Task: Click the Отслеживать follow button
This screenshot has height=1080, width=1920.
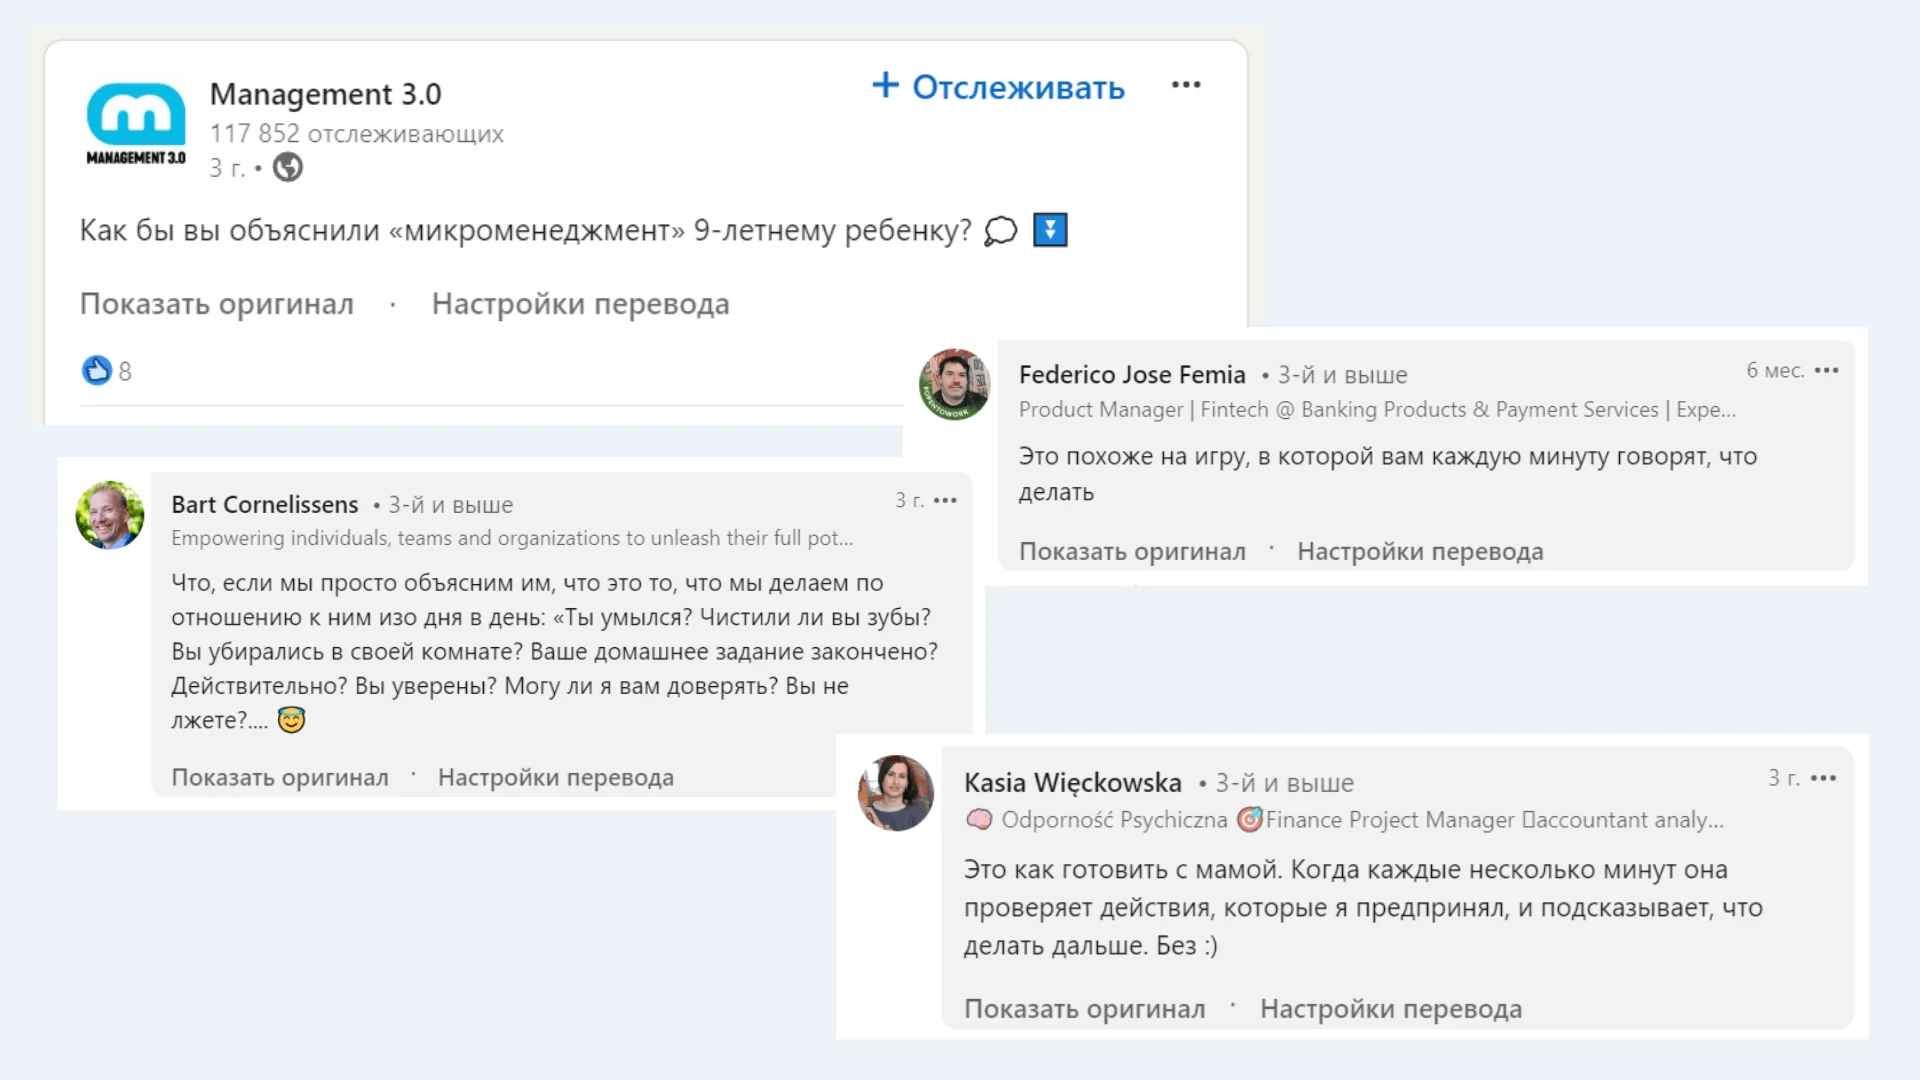Action: point(998,87)
